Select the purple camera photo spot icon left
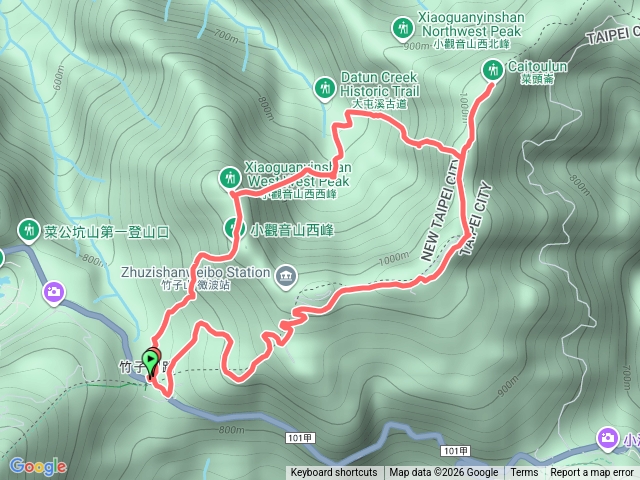 (54, 293)
